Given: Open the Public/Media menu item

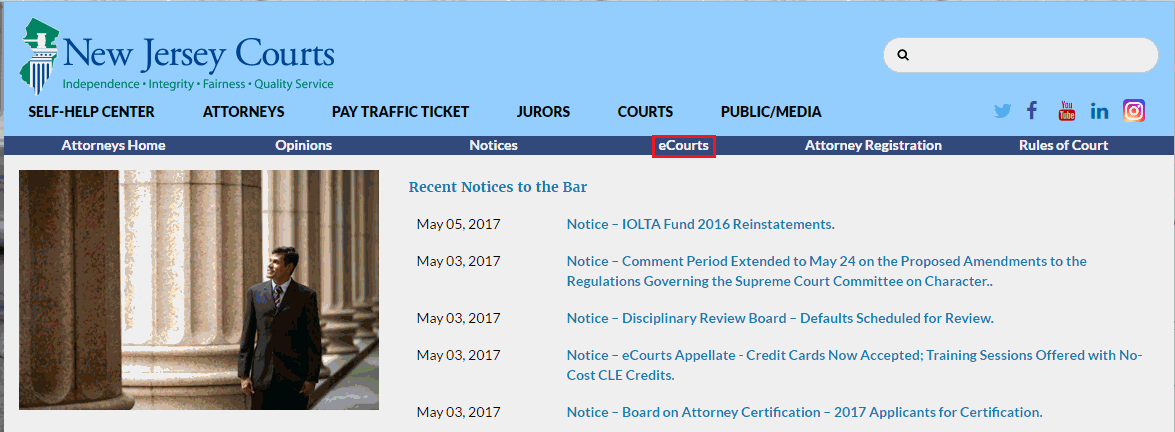Looking at the screenshot, I should pyautogui.click(x=771, y=112).
